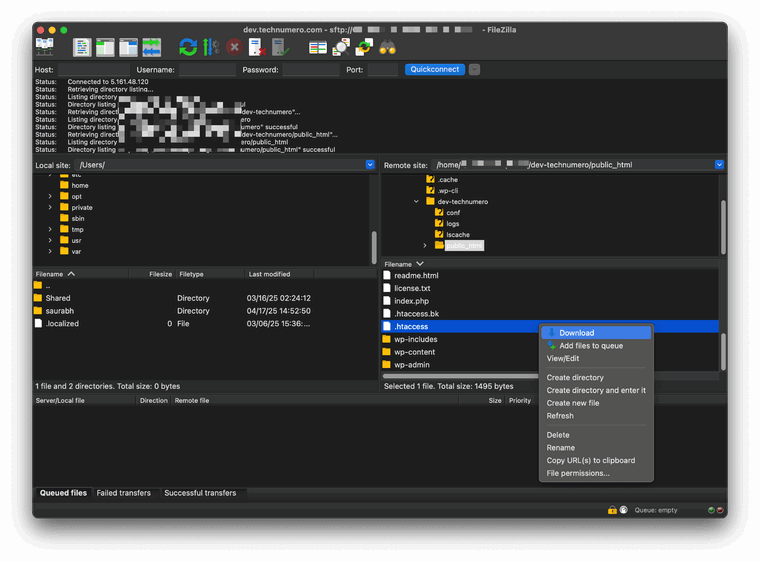760x561 pixels.
Task: Refresh the file and folder lists
Action: [x=188, y=48]
